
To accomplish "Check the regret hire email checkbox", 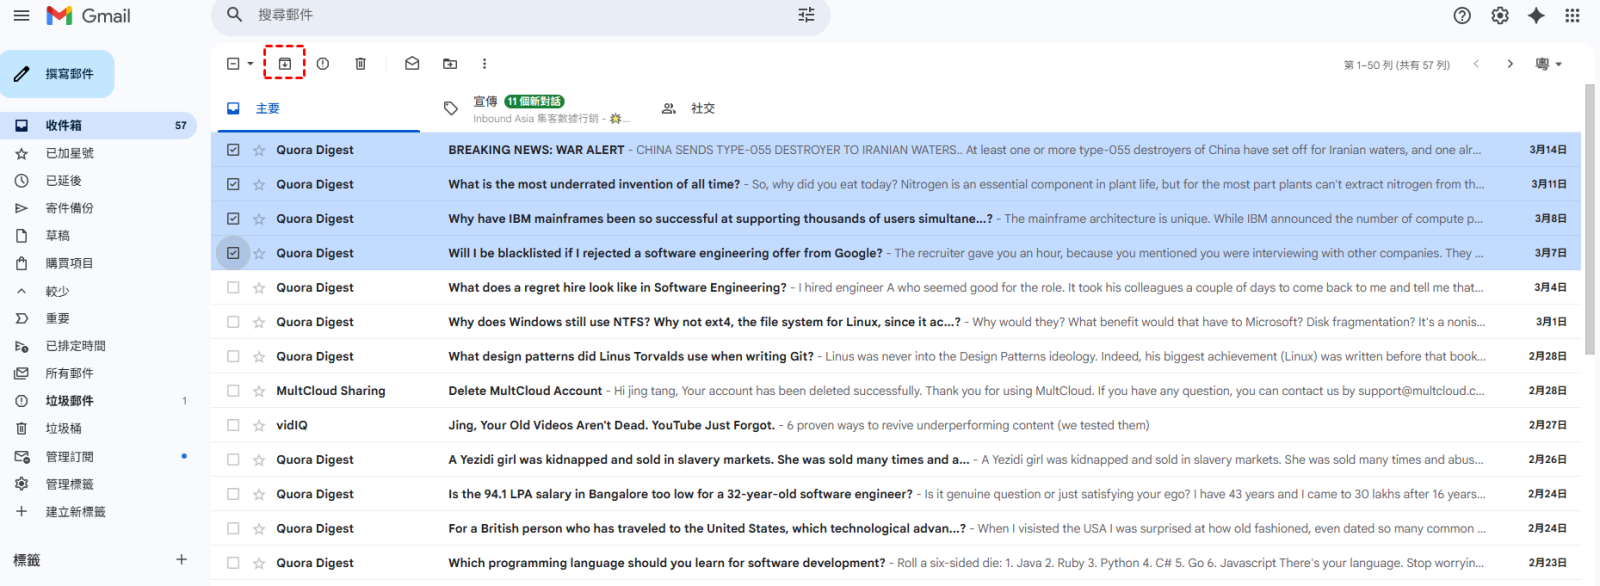I will pyautogui.click(x=233, y=288).
